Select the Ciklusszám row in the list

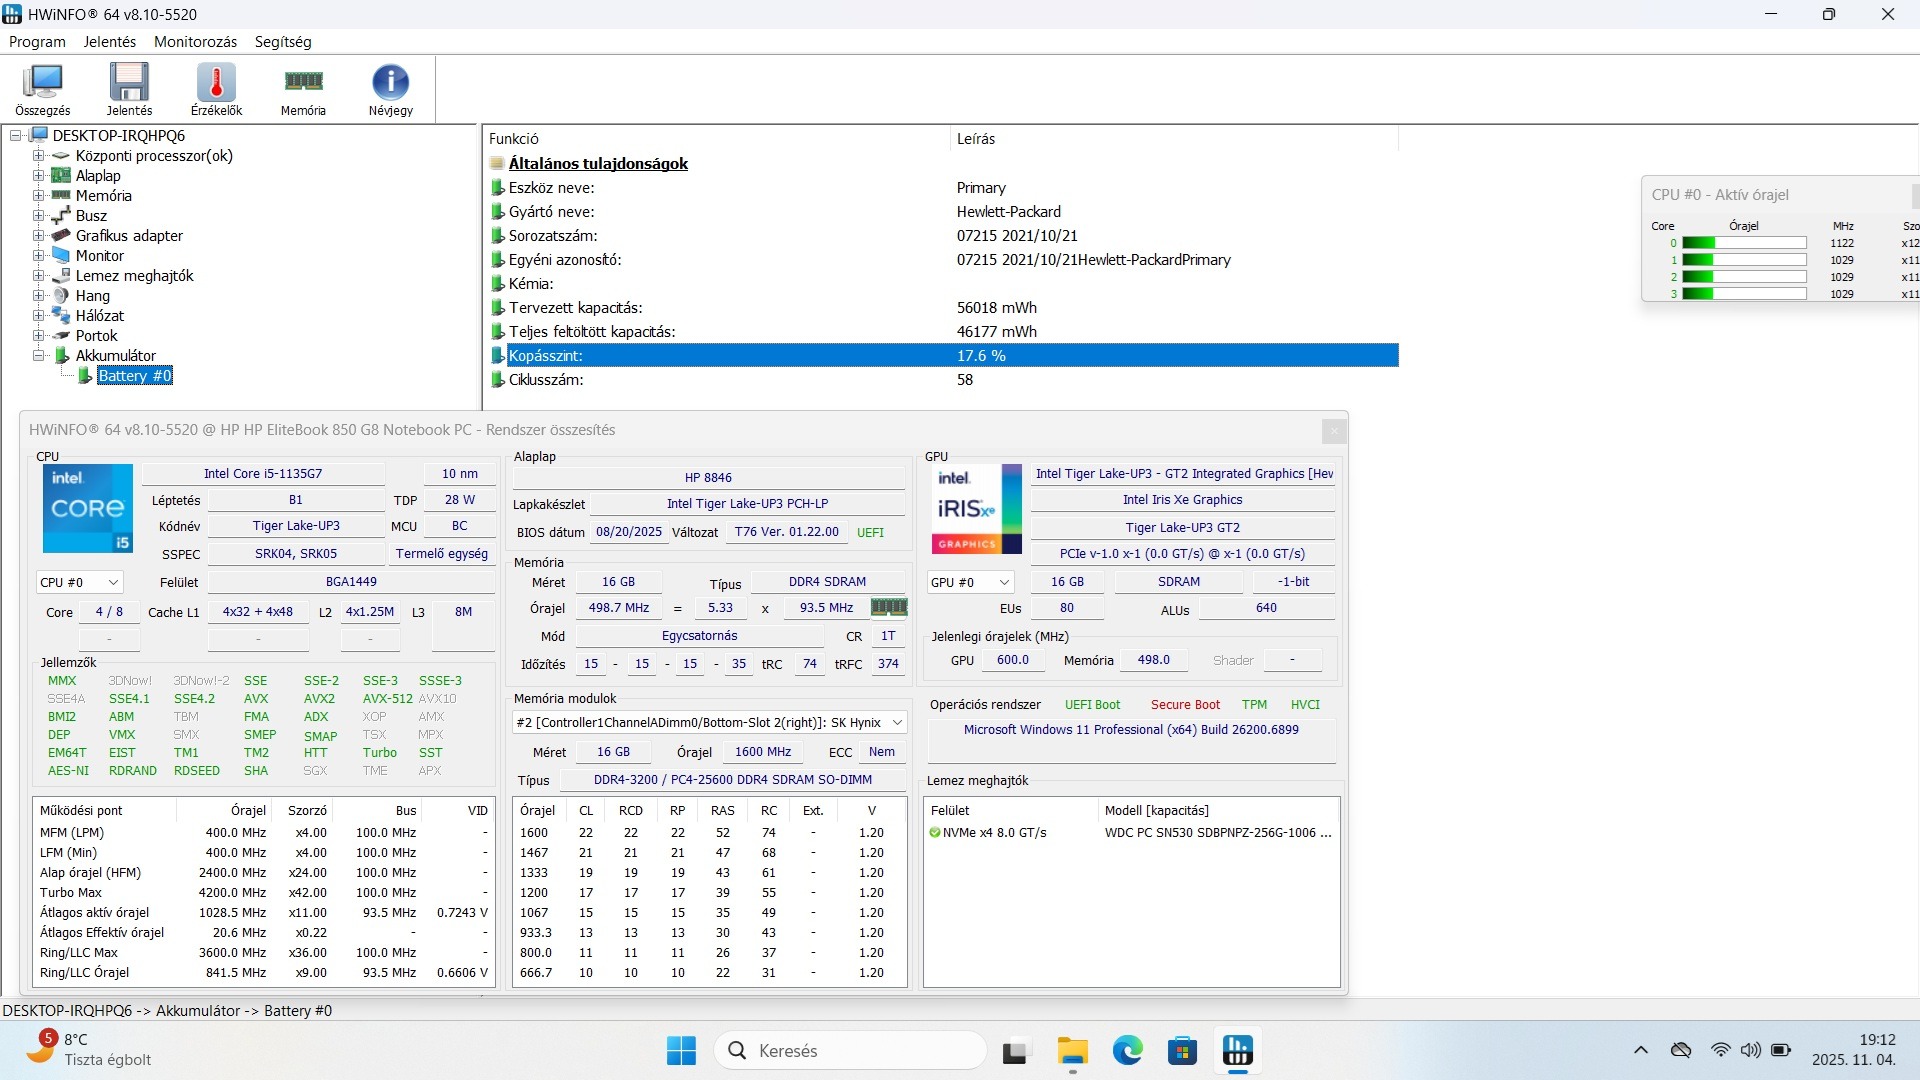pyautogui.click(x=545, y=380)
